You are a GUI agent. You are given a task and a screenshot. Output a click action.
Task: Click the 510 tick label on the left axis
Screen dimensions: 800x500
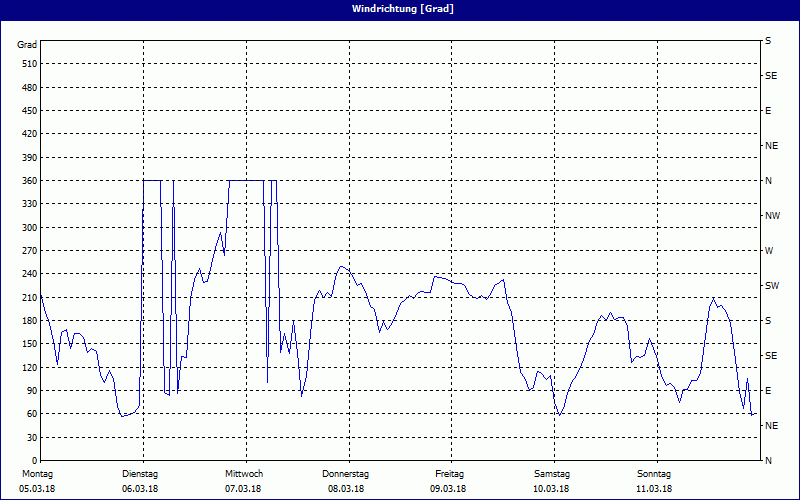(28, 64)
